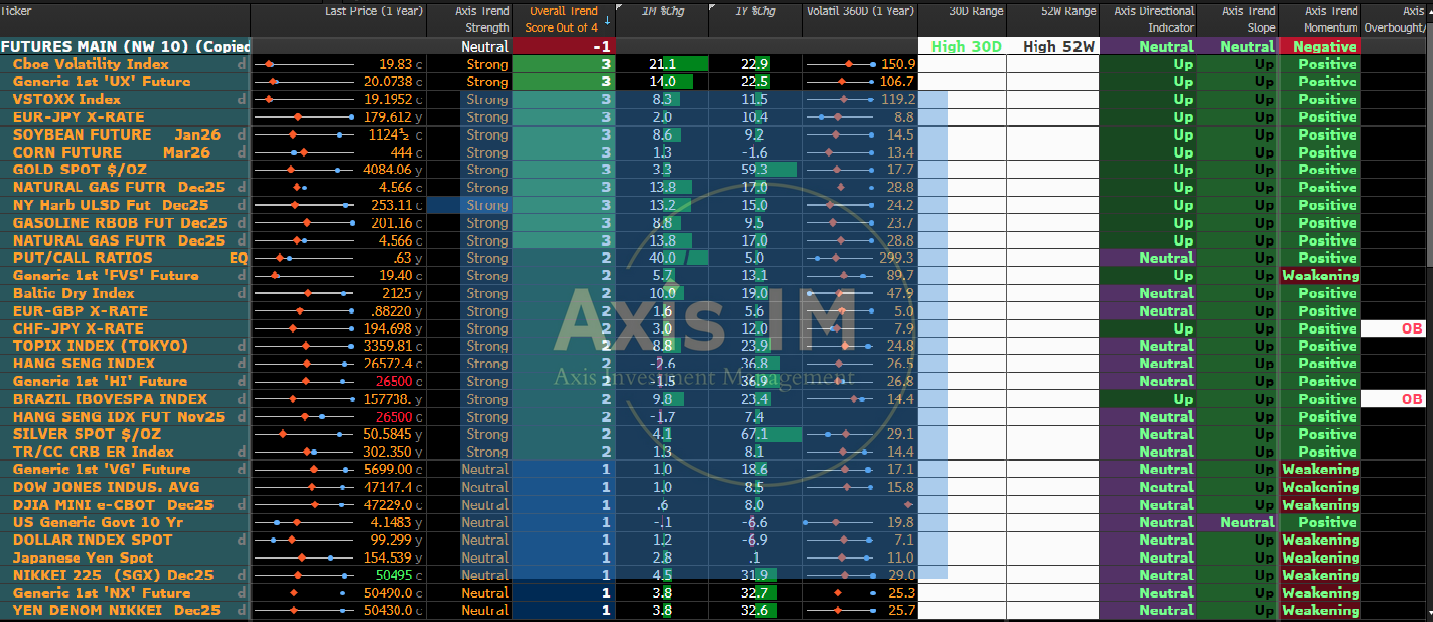Screen dimensions: 1433x622
Task: Select the NIKKEI 225 (SGX) Dec25 ticker
Action: pyautogui.click(x=114, y=575)
